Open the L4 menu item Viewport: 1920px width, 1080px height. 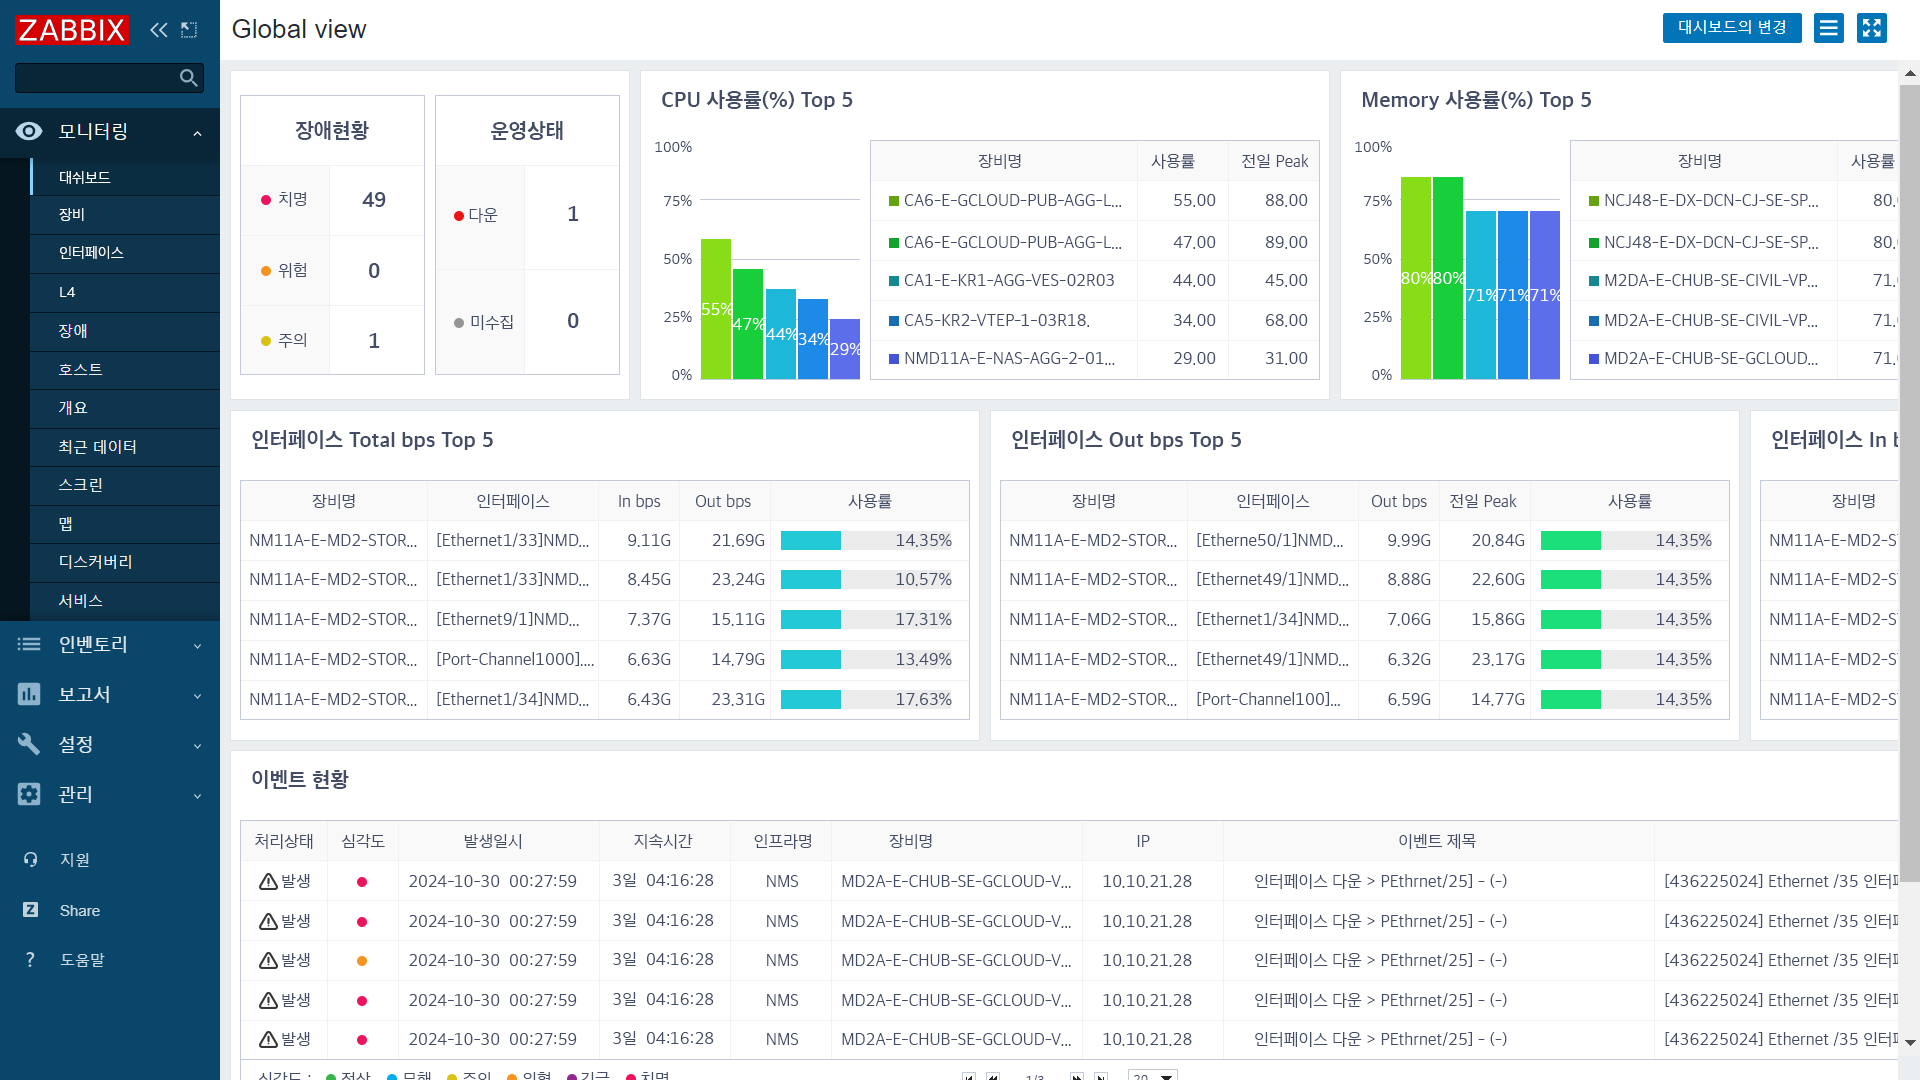coord(125,292)
